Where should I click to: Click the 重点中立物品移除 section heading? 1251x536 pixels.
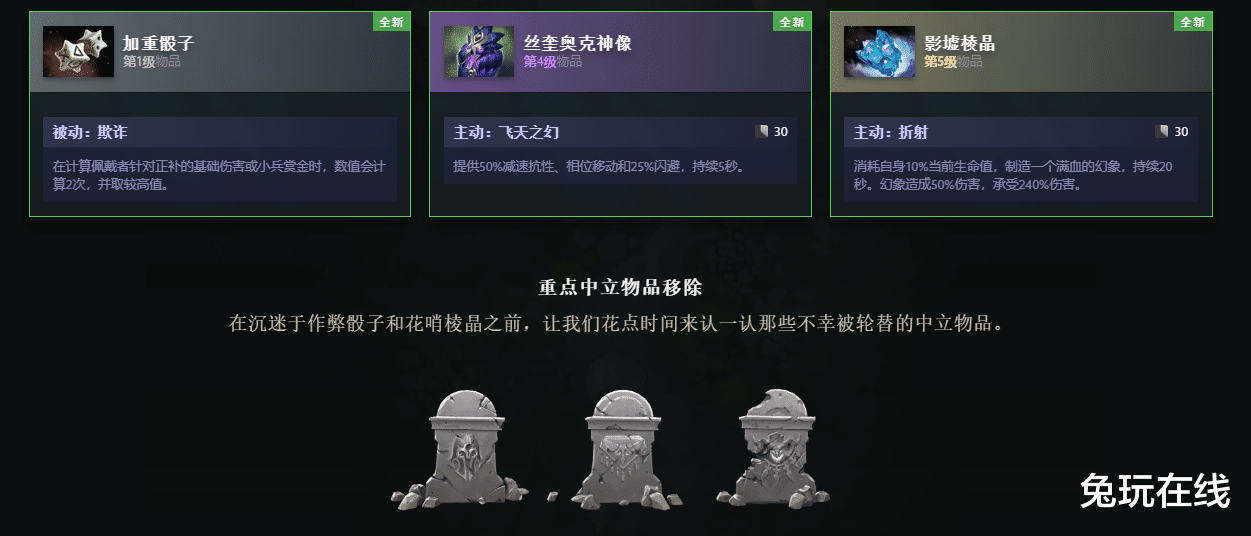click(621, 288)
